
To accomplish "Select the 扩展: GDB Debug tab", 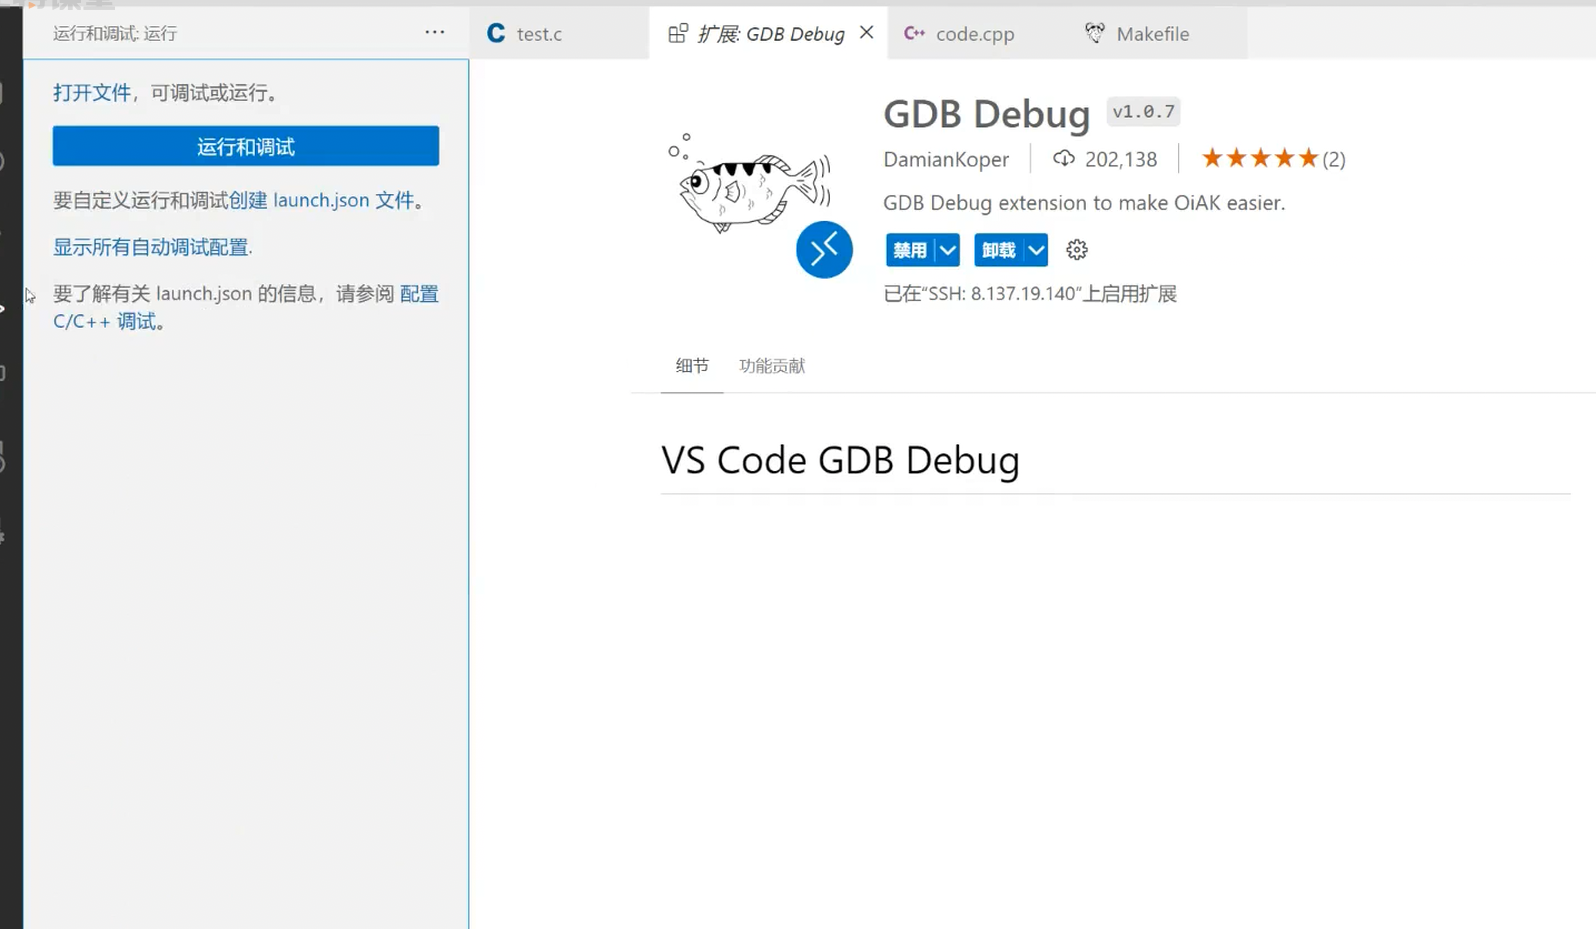I will click(770, 34).
